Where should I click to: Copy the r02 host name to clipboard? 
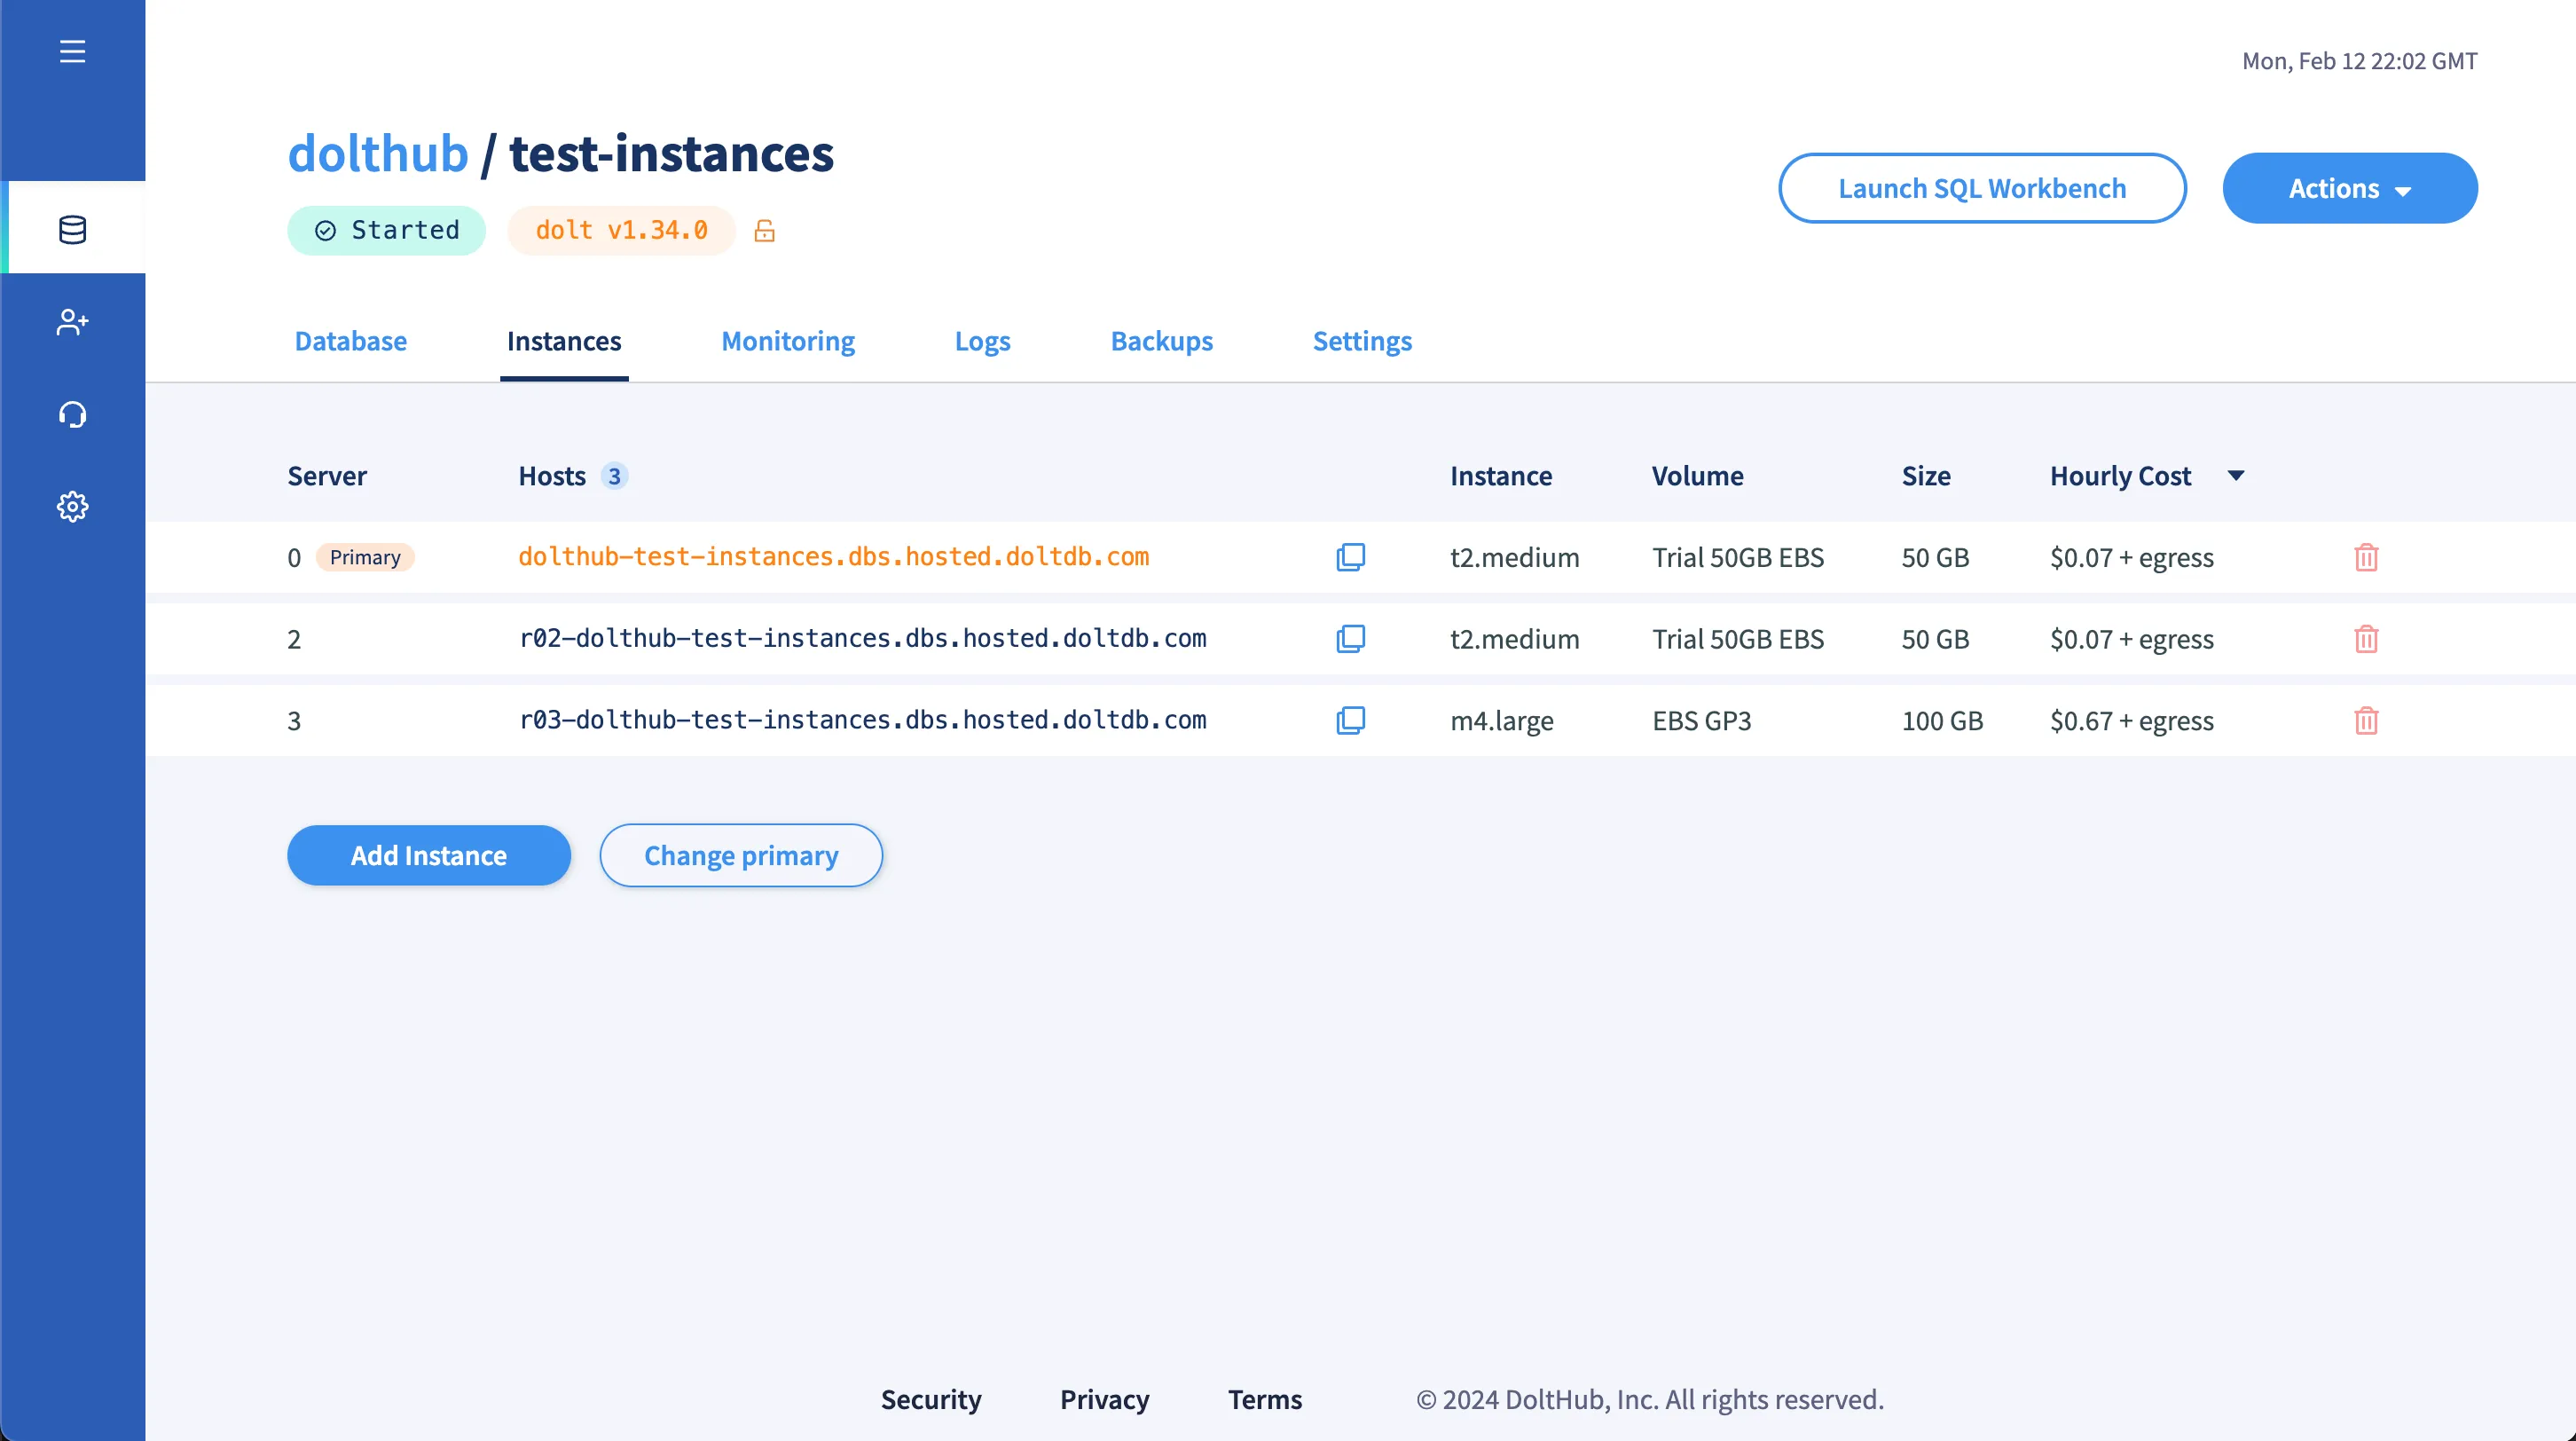[x=1350, y=639]
